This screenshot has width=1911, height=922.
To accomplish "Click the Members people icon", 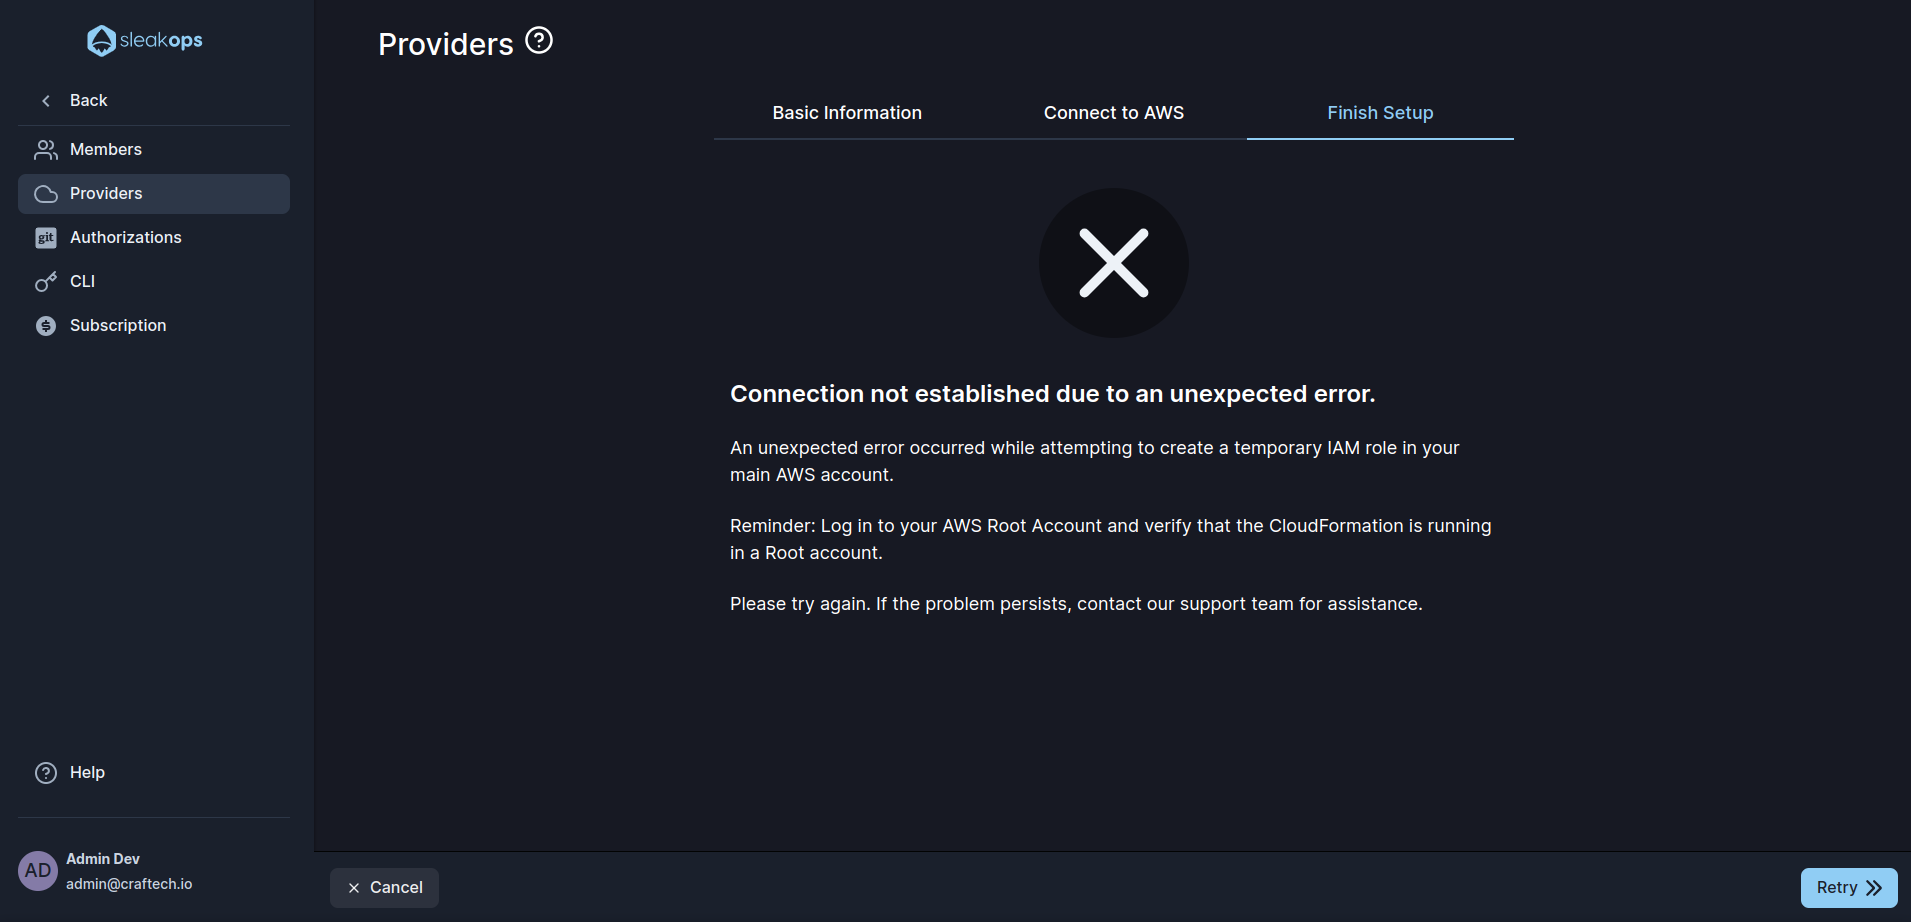I will point(46,150).
